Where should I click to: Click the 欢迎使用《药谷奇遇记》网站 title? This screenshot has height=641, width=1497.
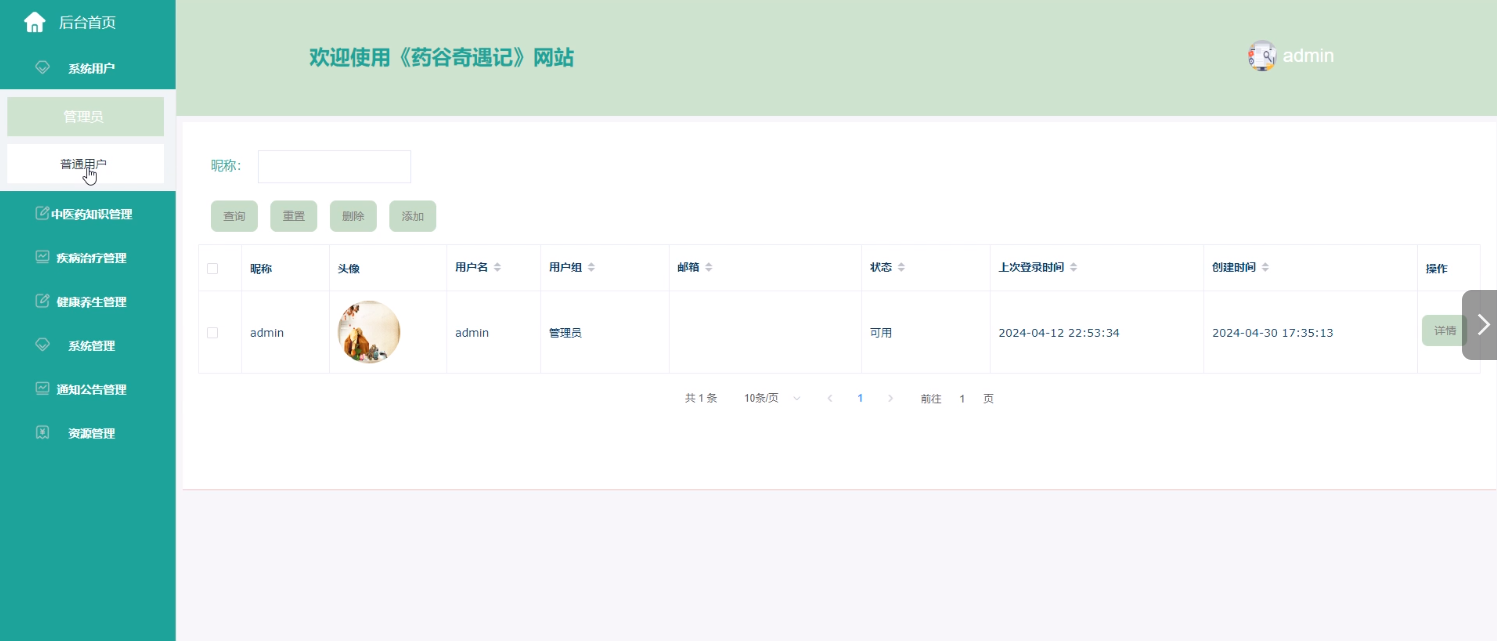click(442, 57)
